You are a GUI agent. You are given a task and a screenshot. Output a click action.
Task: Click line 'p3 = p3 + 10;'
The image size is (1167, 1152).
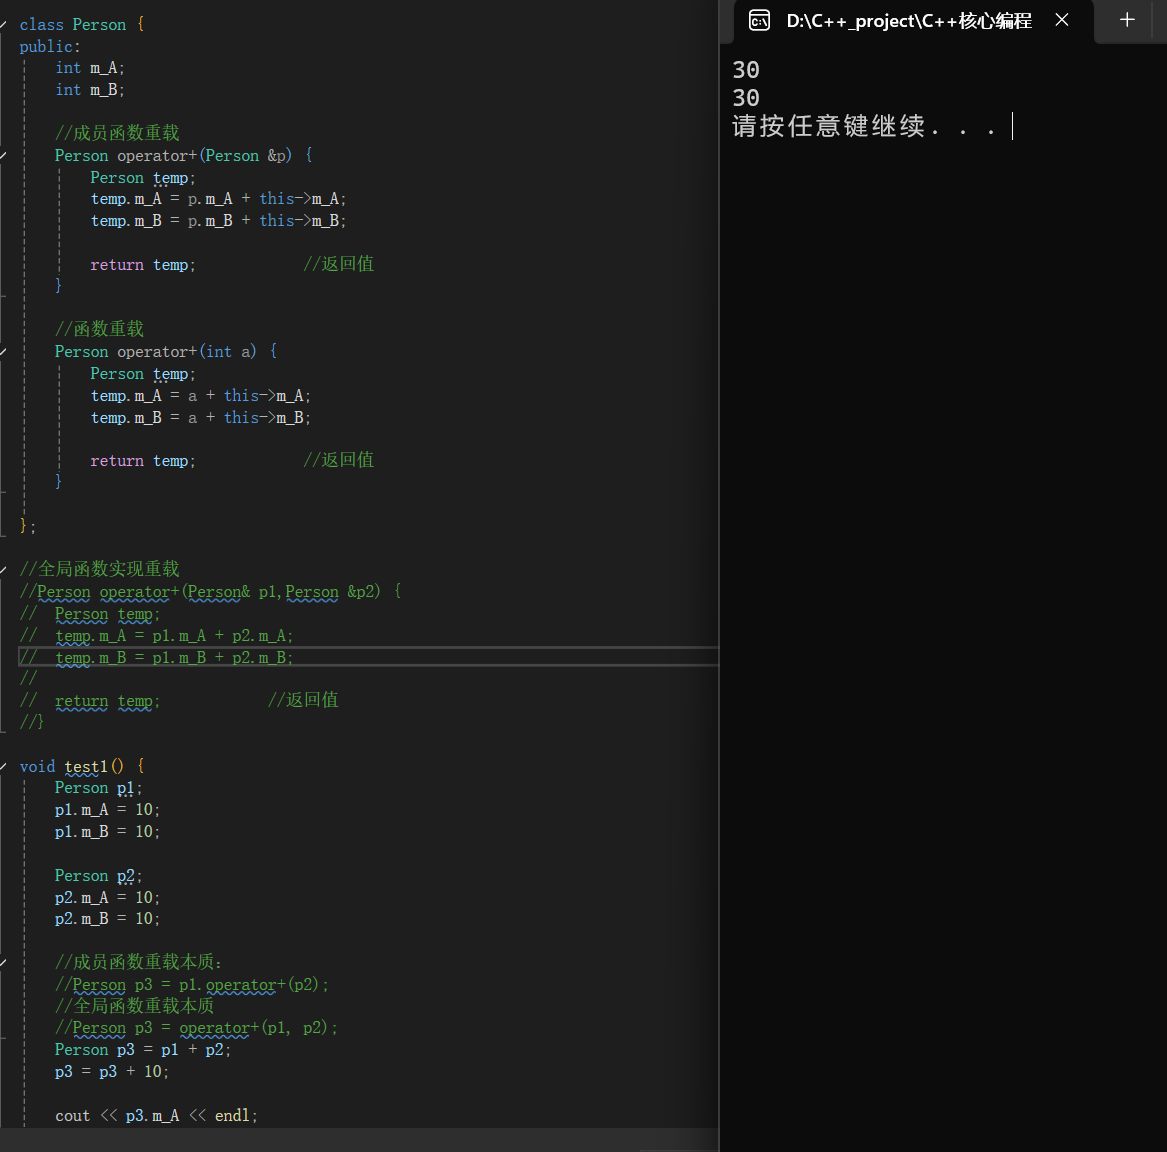[x=112, y=1072]
